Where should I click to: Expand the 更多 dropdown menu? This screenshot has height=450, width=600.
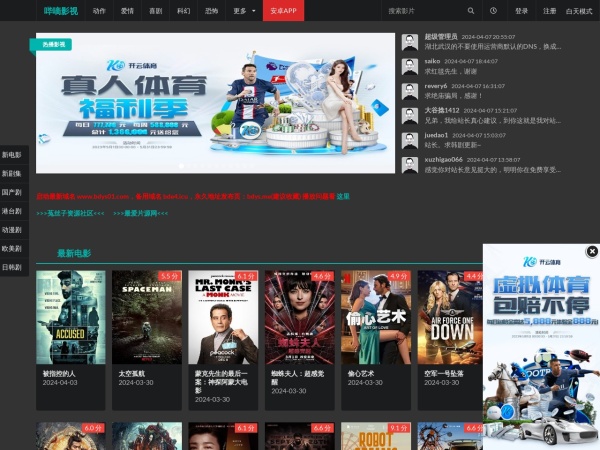pos(244,11)
